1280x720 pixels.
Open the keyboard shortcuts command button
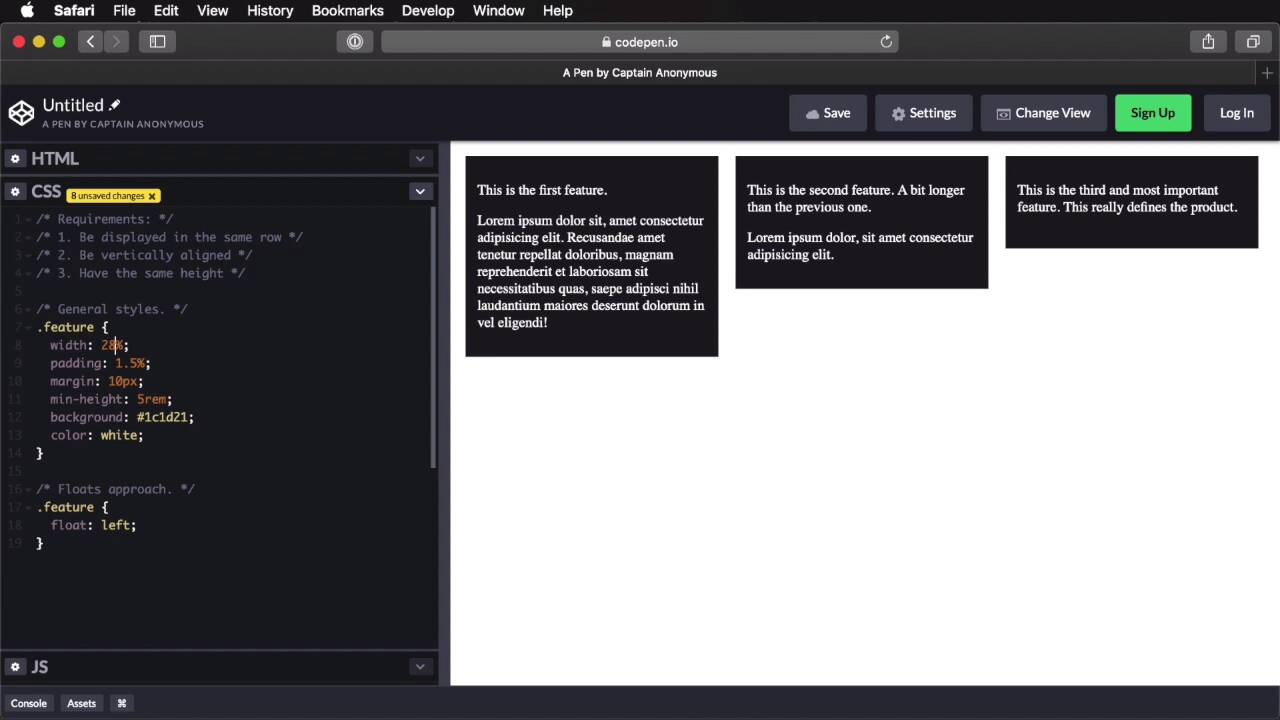click(122, 703)
